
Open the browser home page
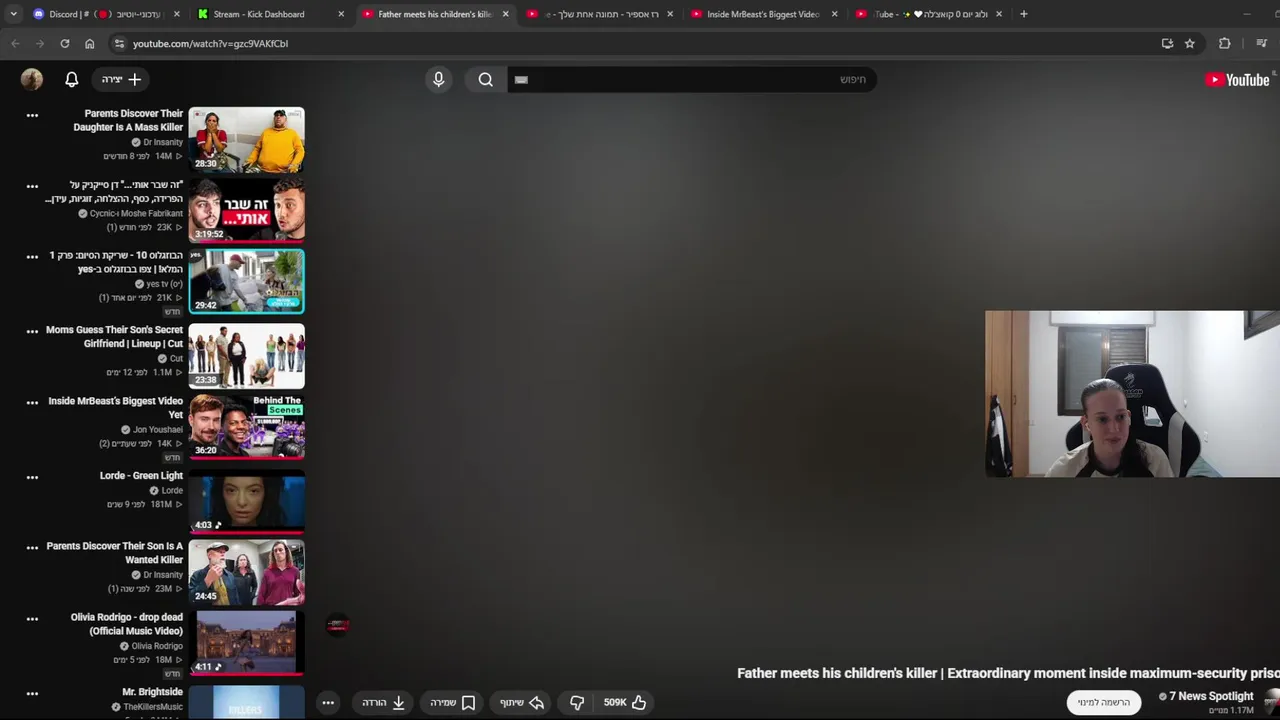90,44
